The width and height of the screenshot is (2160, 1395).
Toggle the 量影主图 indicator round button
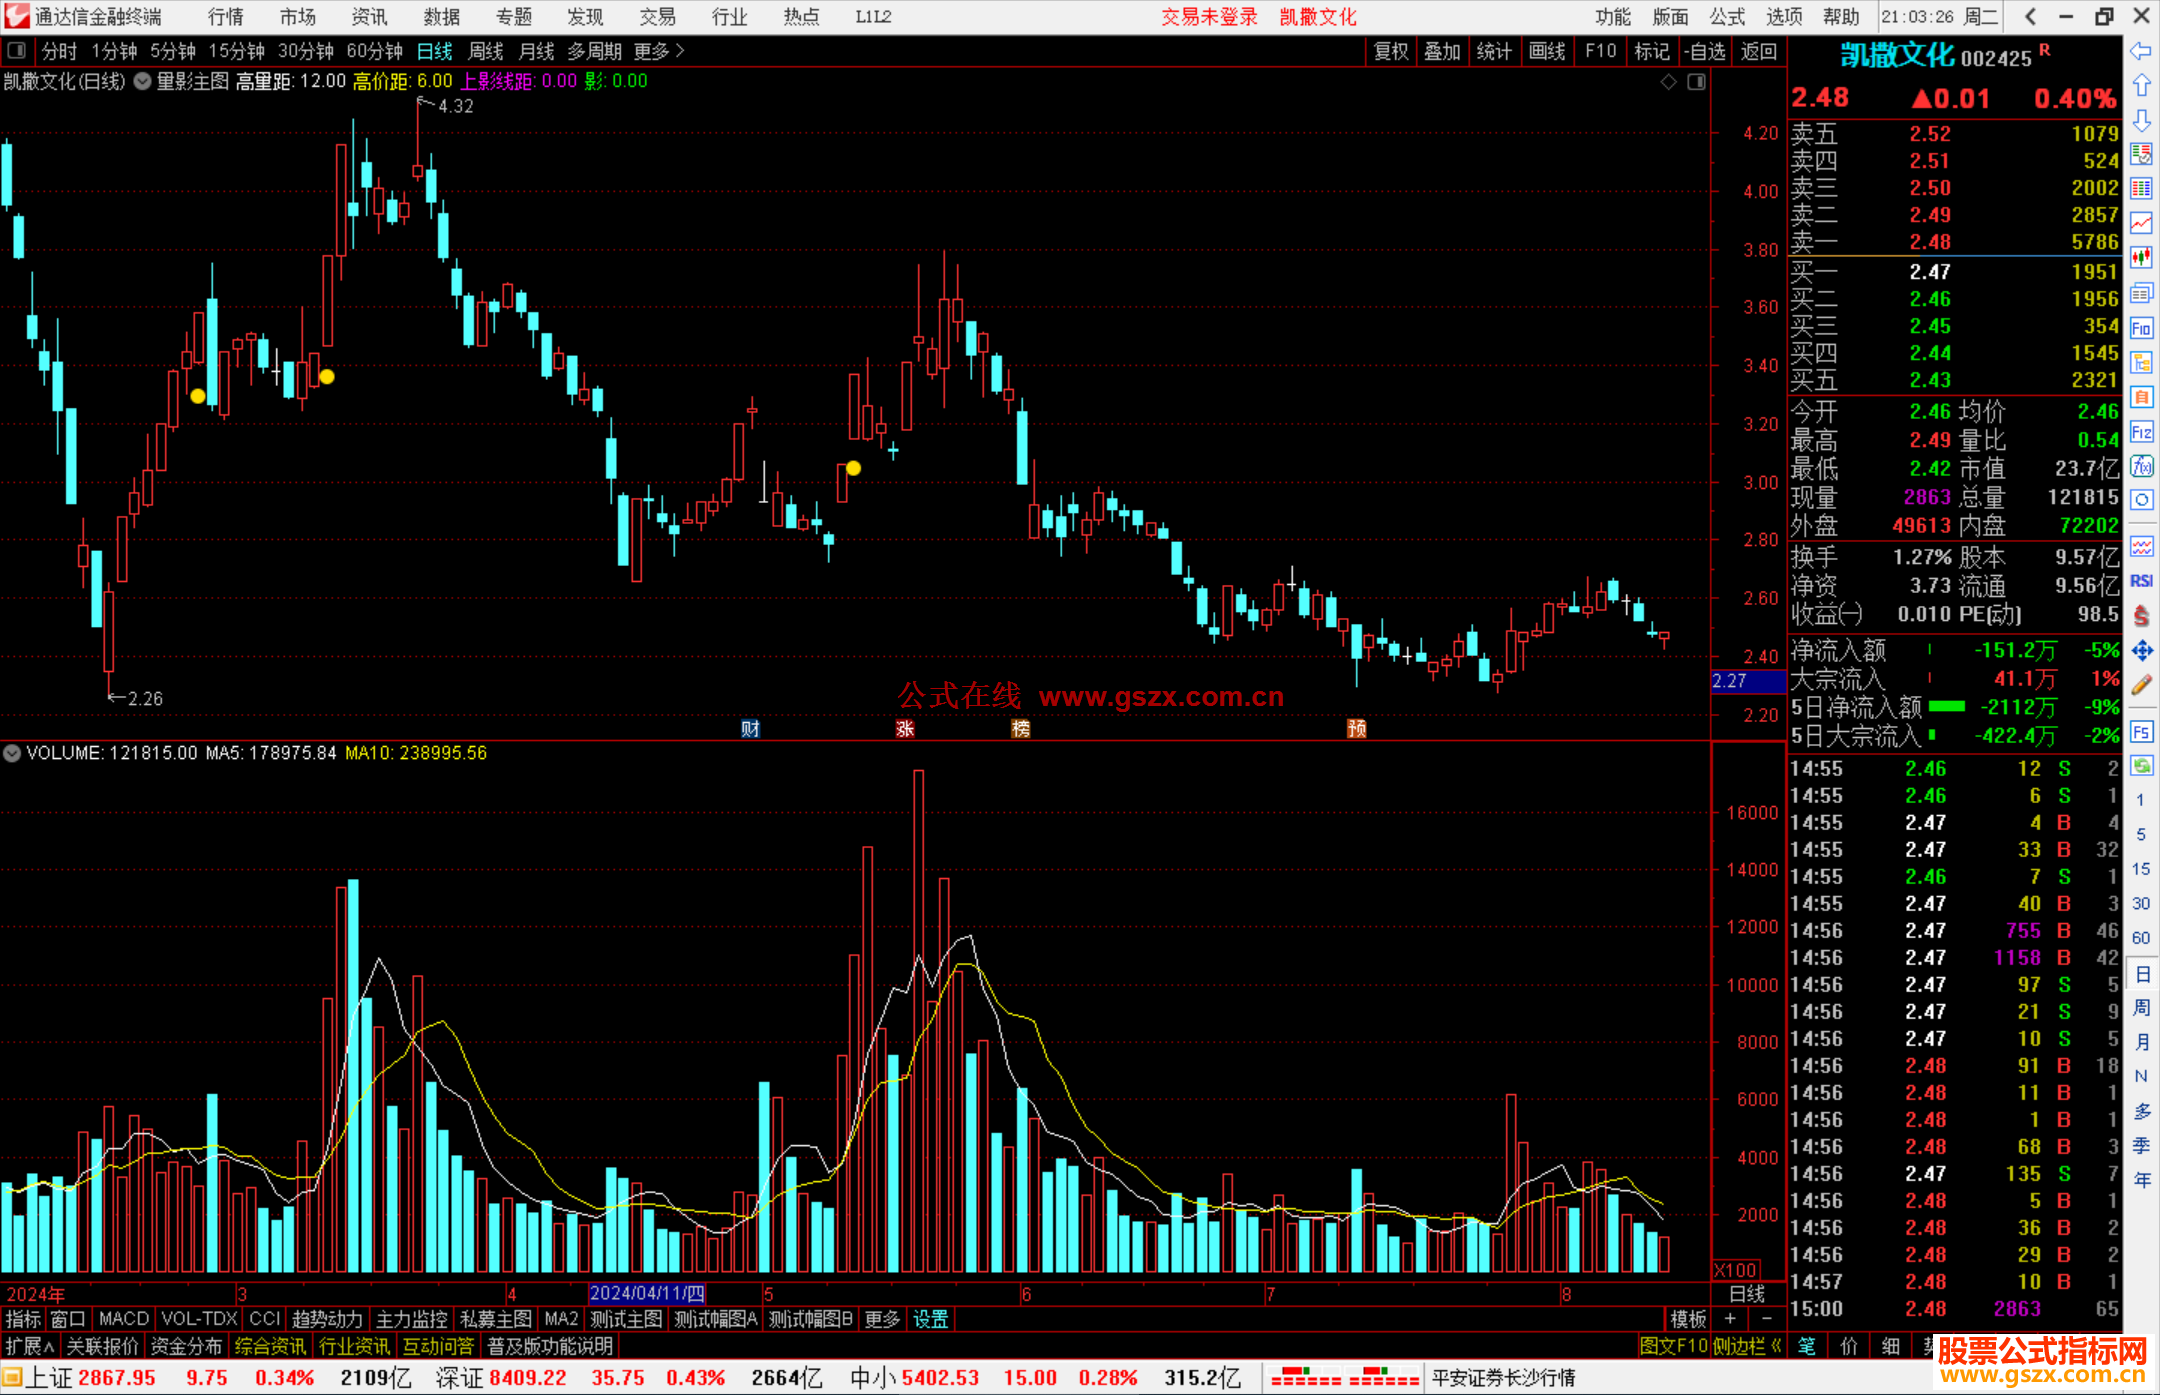click(x=142, y=82)
